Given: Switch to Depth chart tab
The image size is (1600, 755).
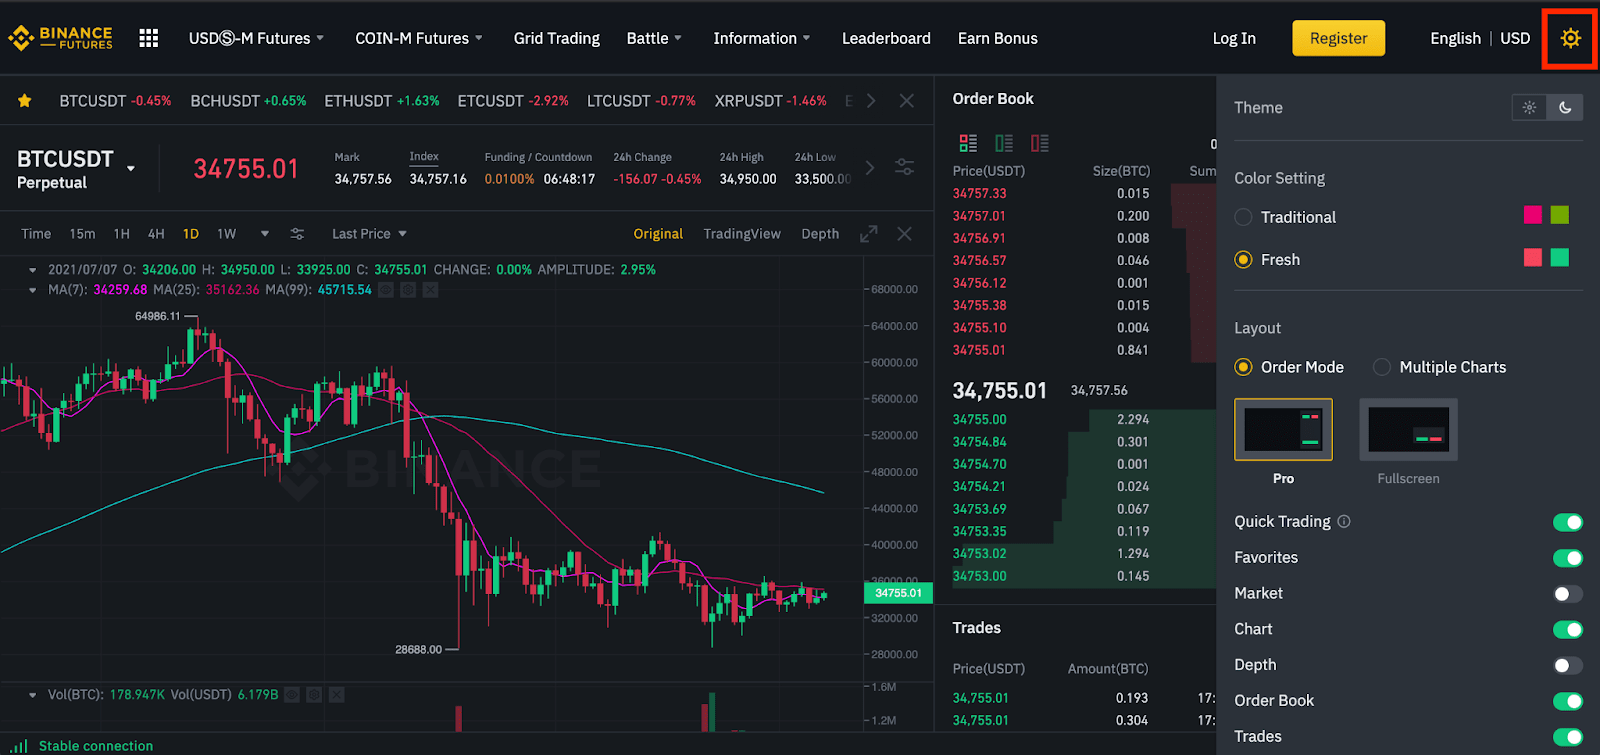Looking at the screenshot, I should coord(820,233).
